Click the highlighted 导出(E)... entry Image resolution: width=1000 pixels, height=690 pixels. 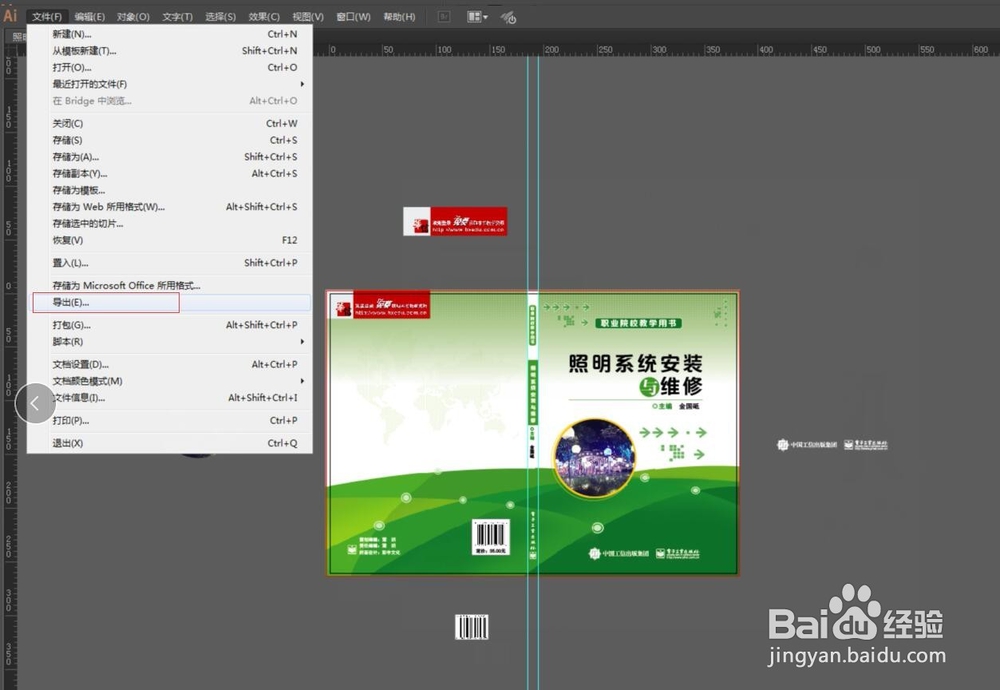point(170,302)
